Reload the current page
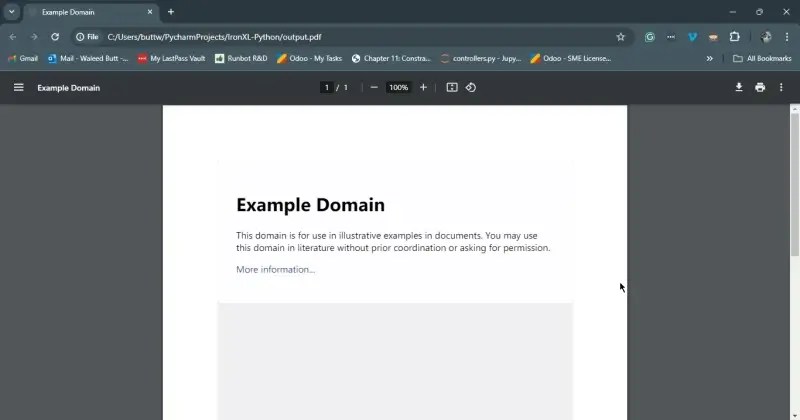This screenshot has height=420, width=800. [x=55, y=37]
